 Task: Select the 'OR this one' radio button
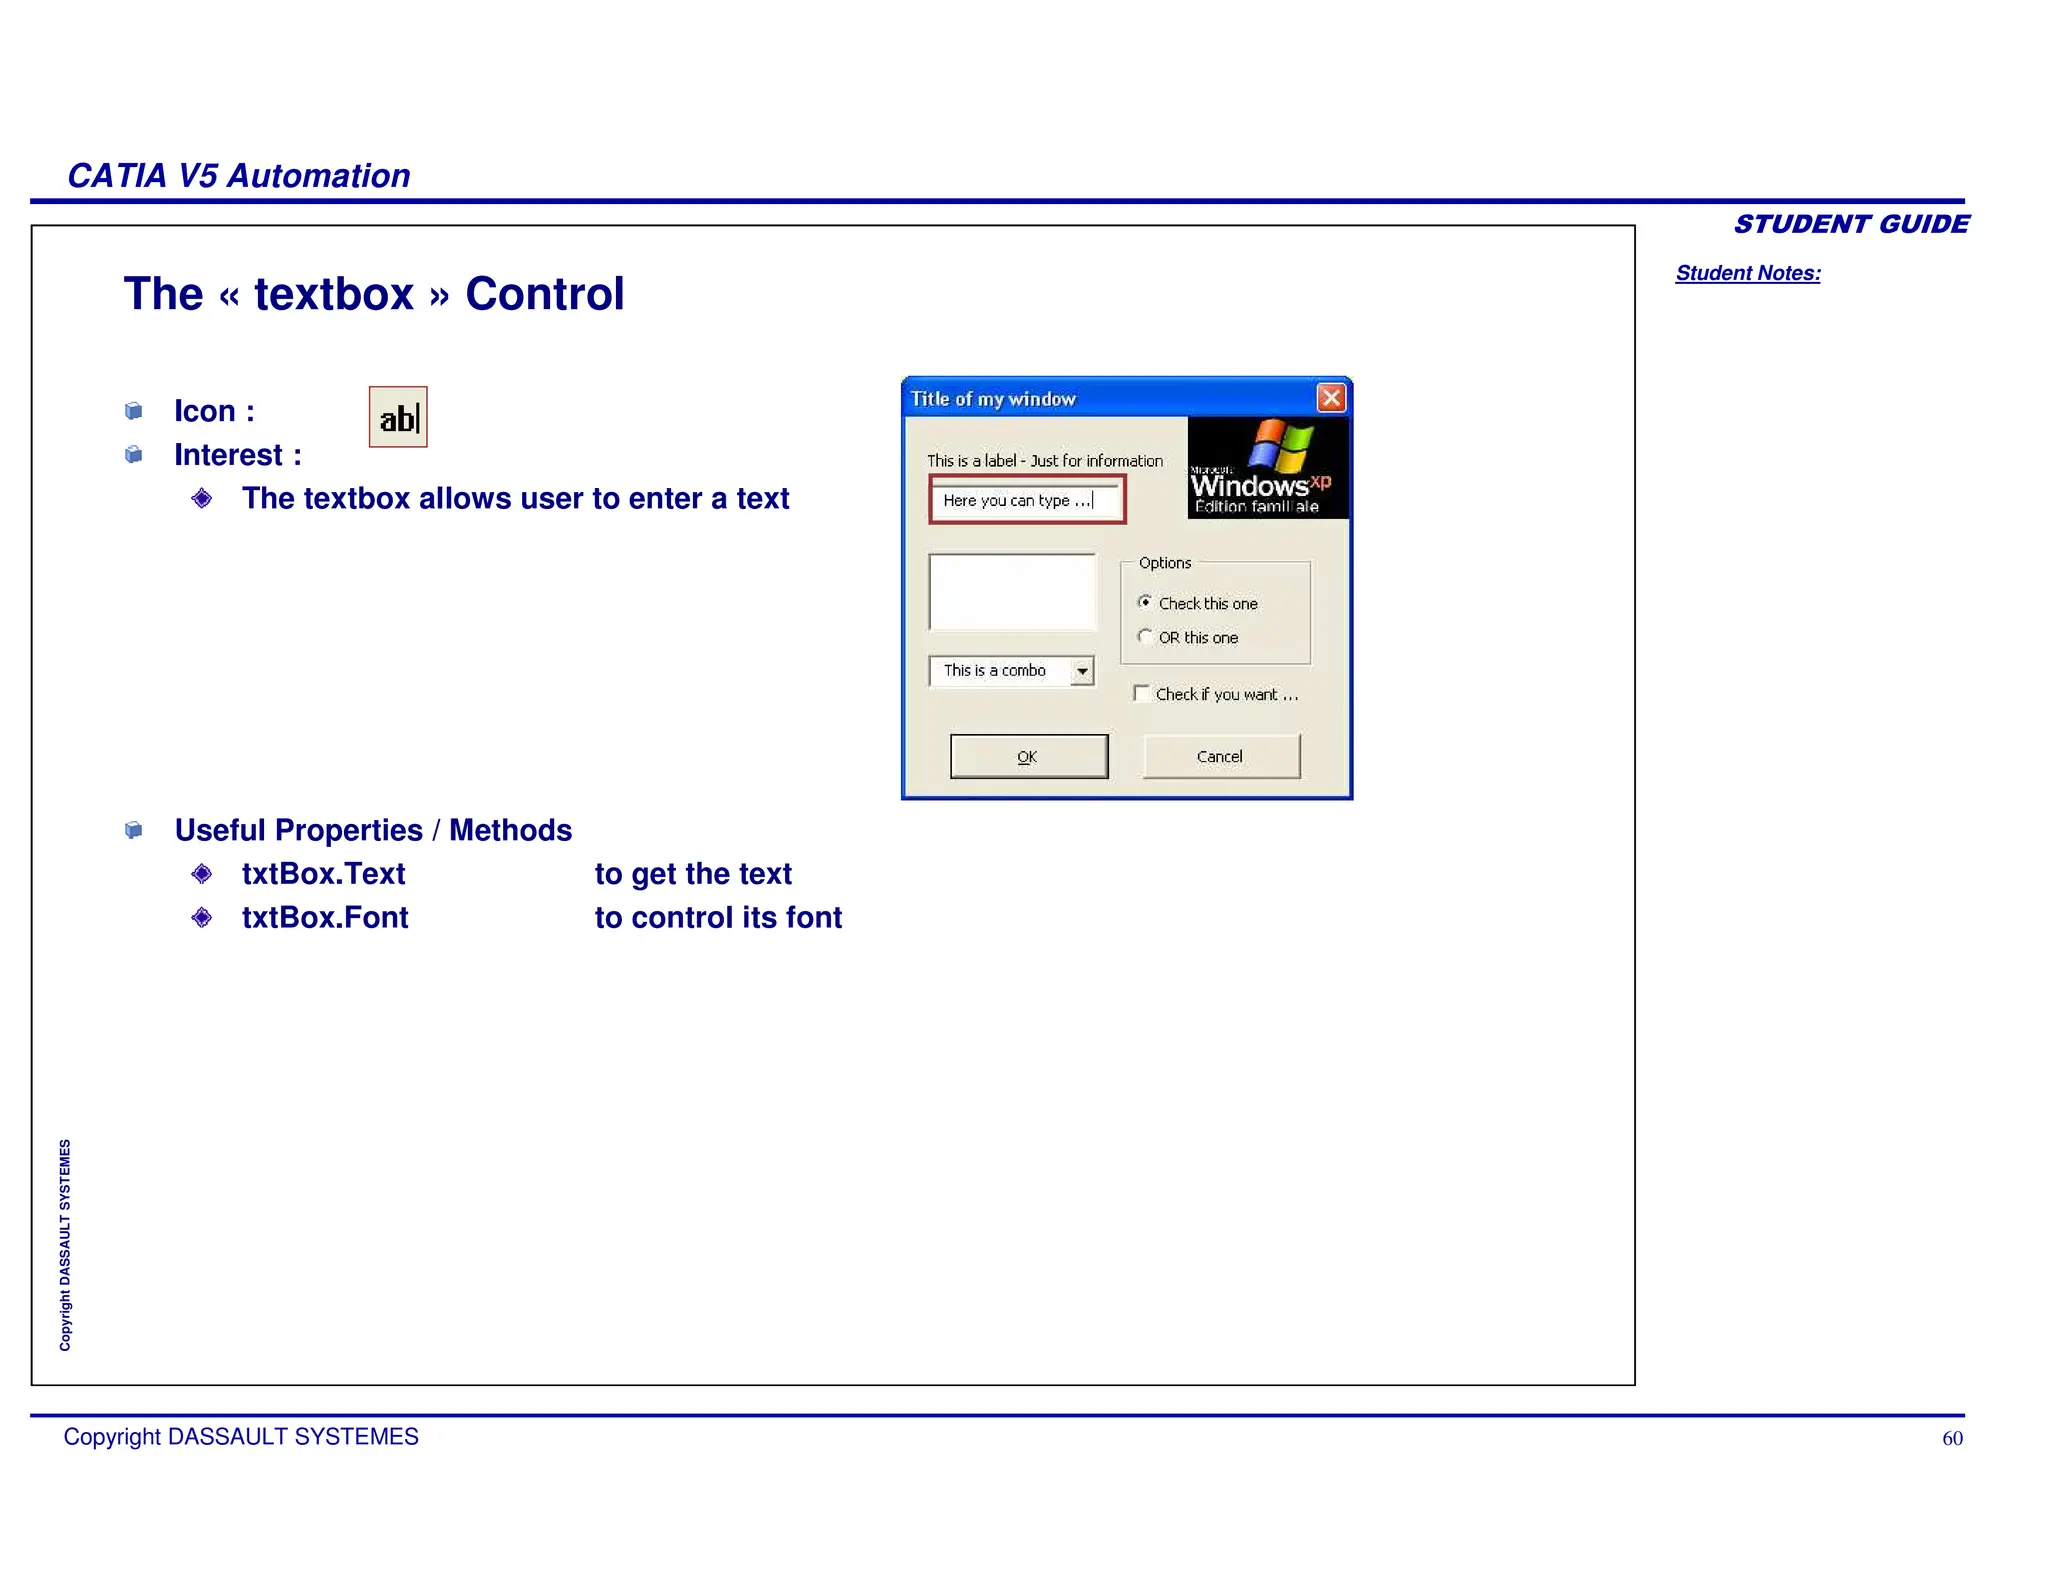pos(1145,636)
